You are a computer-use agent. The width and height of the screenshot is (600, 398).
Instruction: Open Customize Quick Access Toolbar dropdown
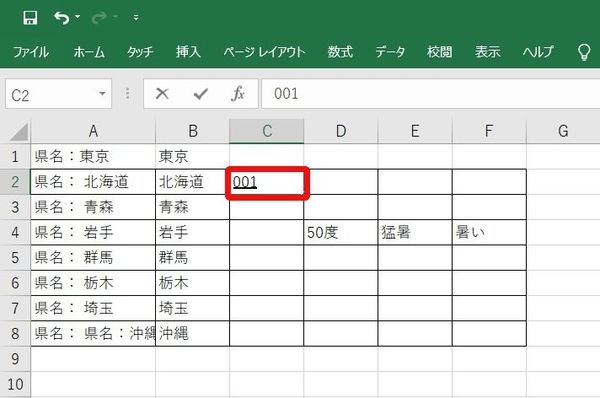point(136,17)
